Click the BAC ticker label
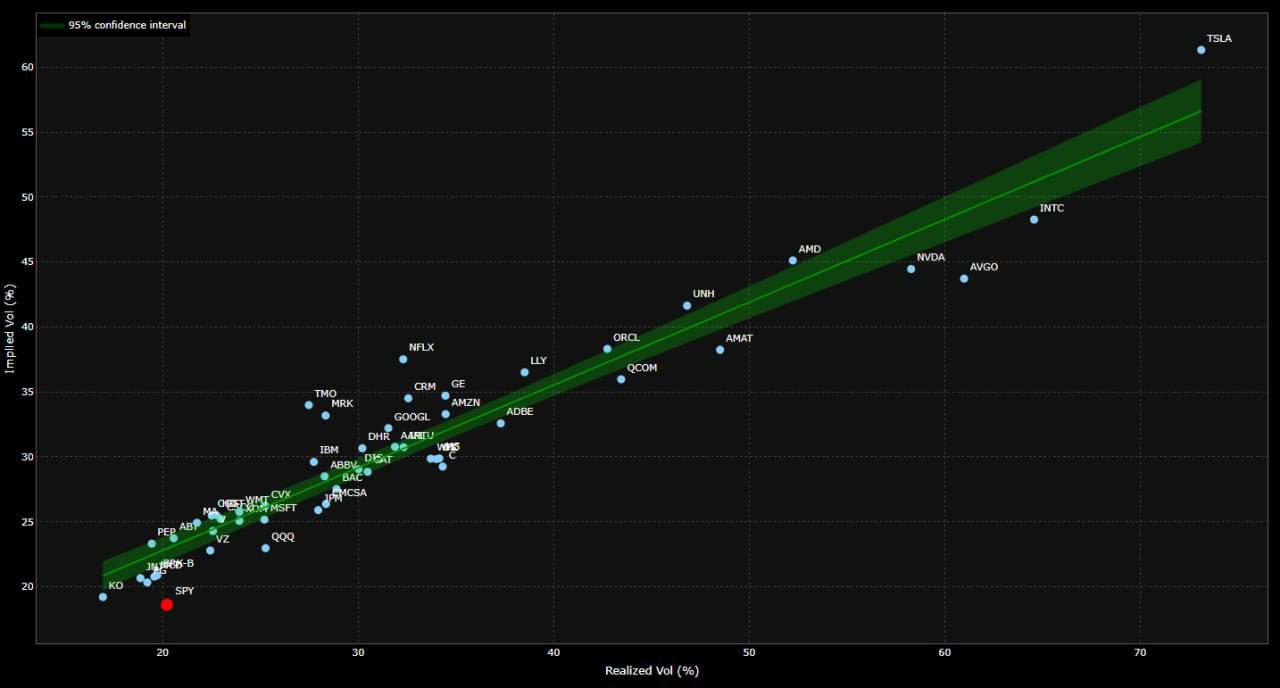 pos(353,478)
